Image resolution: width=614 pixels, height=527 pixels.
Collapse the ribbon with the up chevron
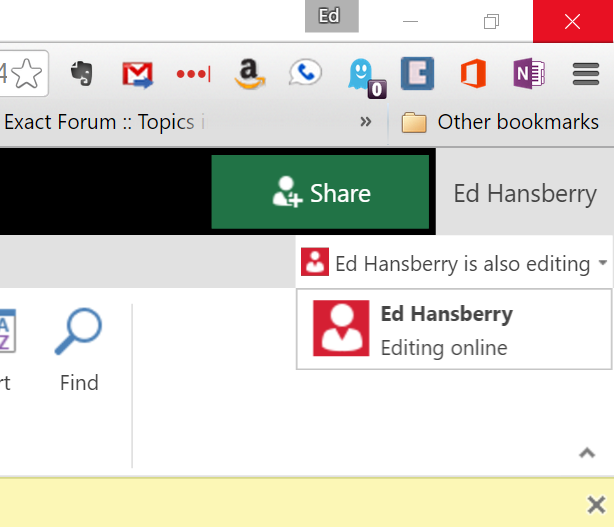pos(587,453)
